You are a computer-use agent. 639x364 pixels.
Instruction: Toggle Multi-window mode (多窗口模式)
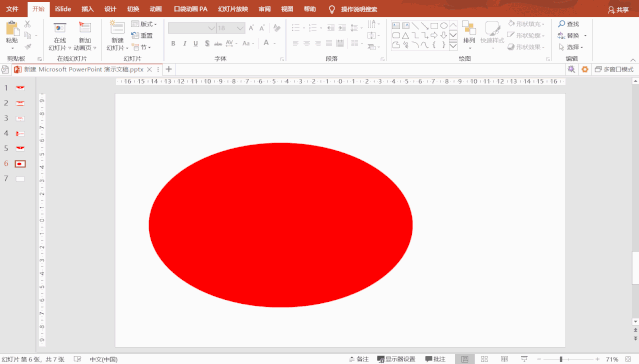(x=614, y=69)
